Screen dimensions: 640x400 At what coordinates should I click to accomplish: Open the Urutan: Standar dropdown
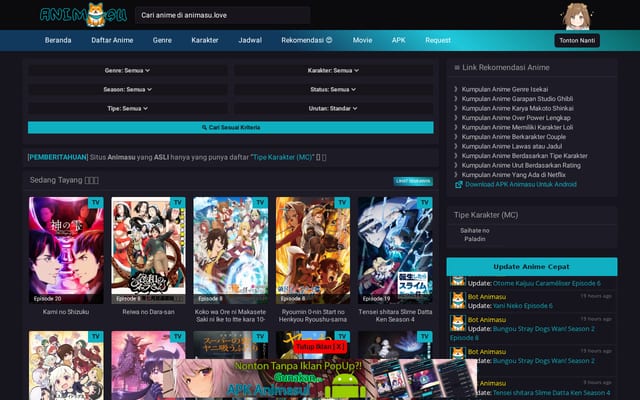[x=333, y=109]
